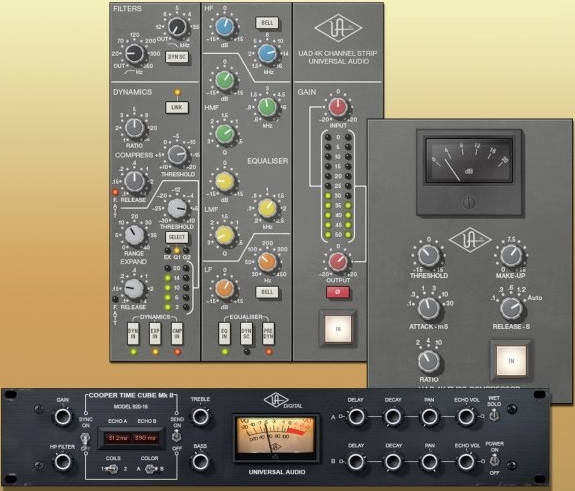
Task: Click the compressor THRESHOLD knob on channel strip
Action: (177, 154)
